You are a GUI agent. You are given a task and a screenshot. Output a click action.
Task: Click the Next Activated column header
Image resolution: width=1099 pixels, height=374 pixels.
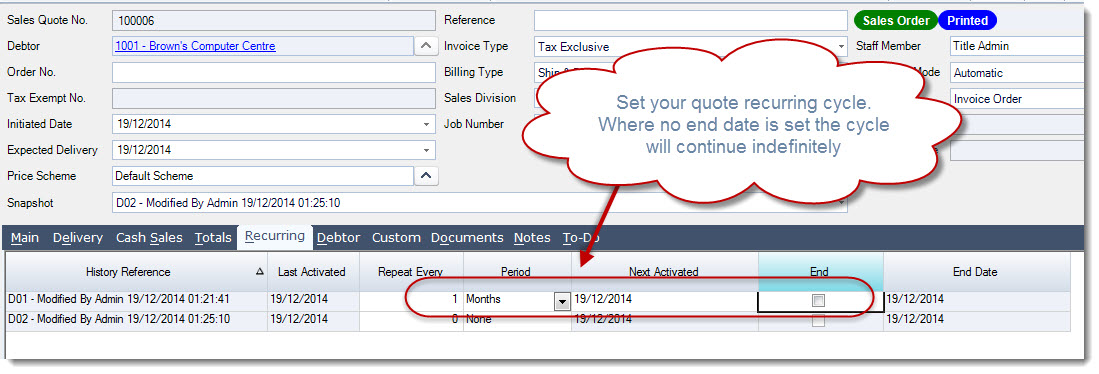click(664, 272)
